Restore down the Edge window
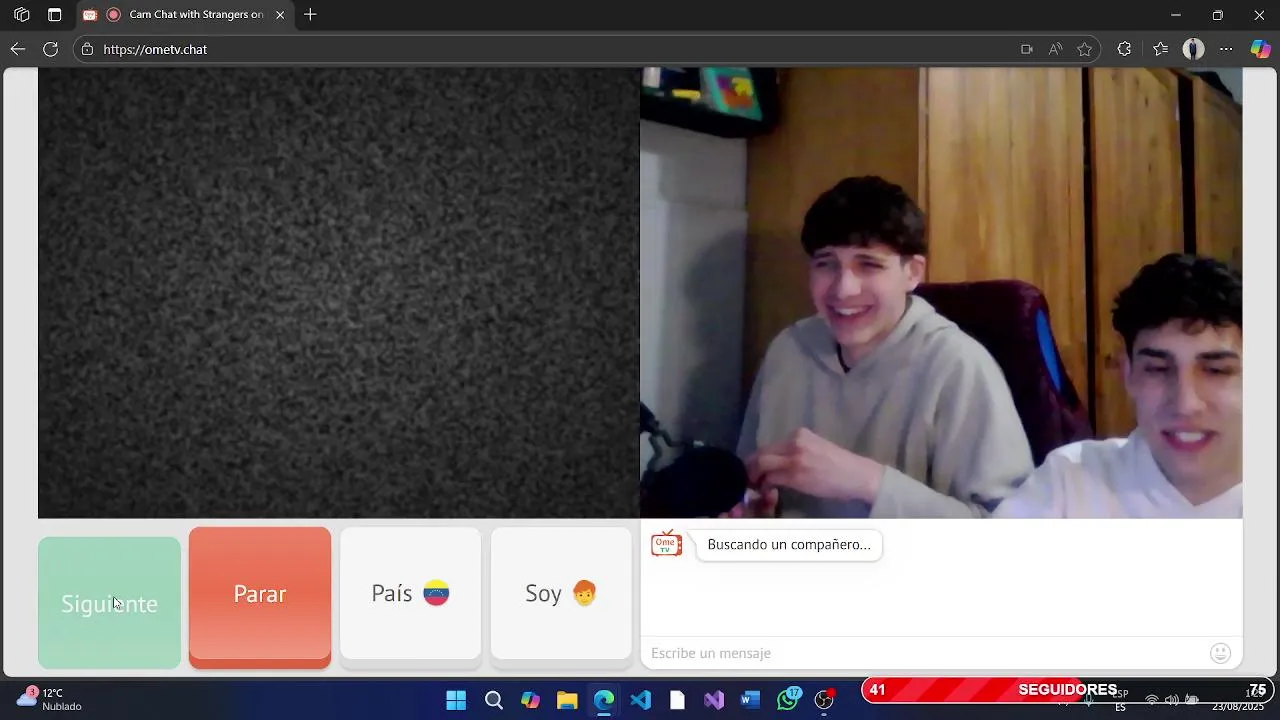Screen dimensions: 1280x720 [x=1217, y=15]
